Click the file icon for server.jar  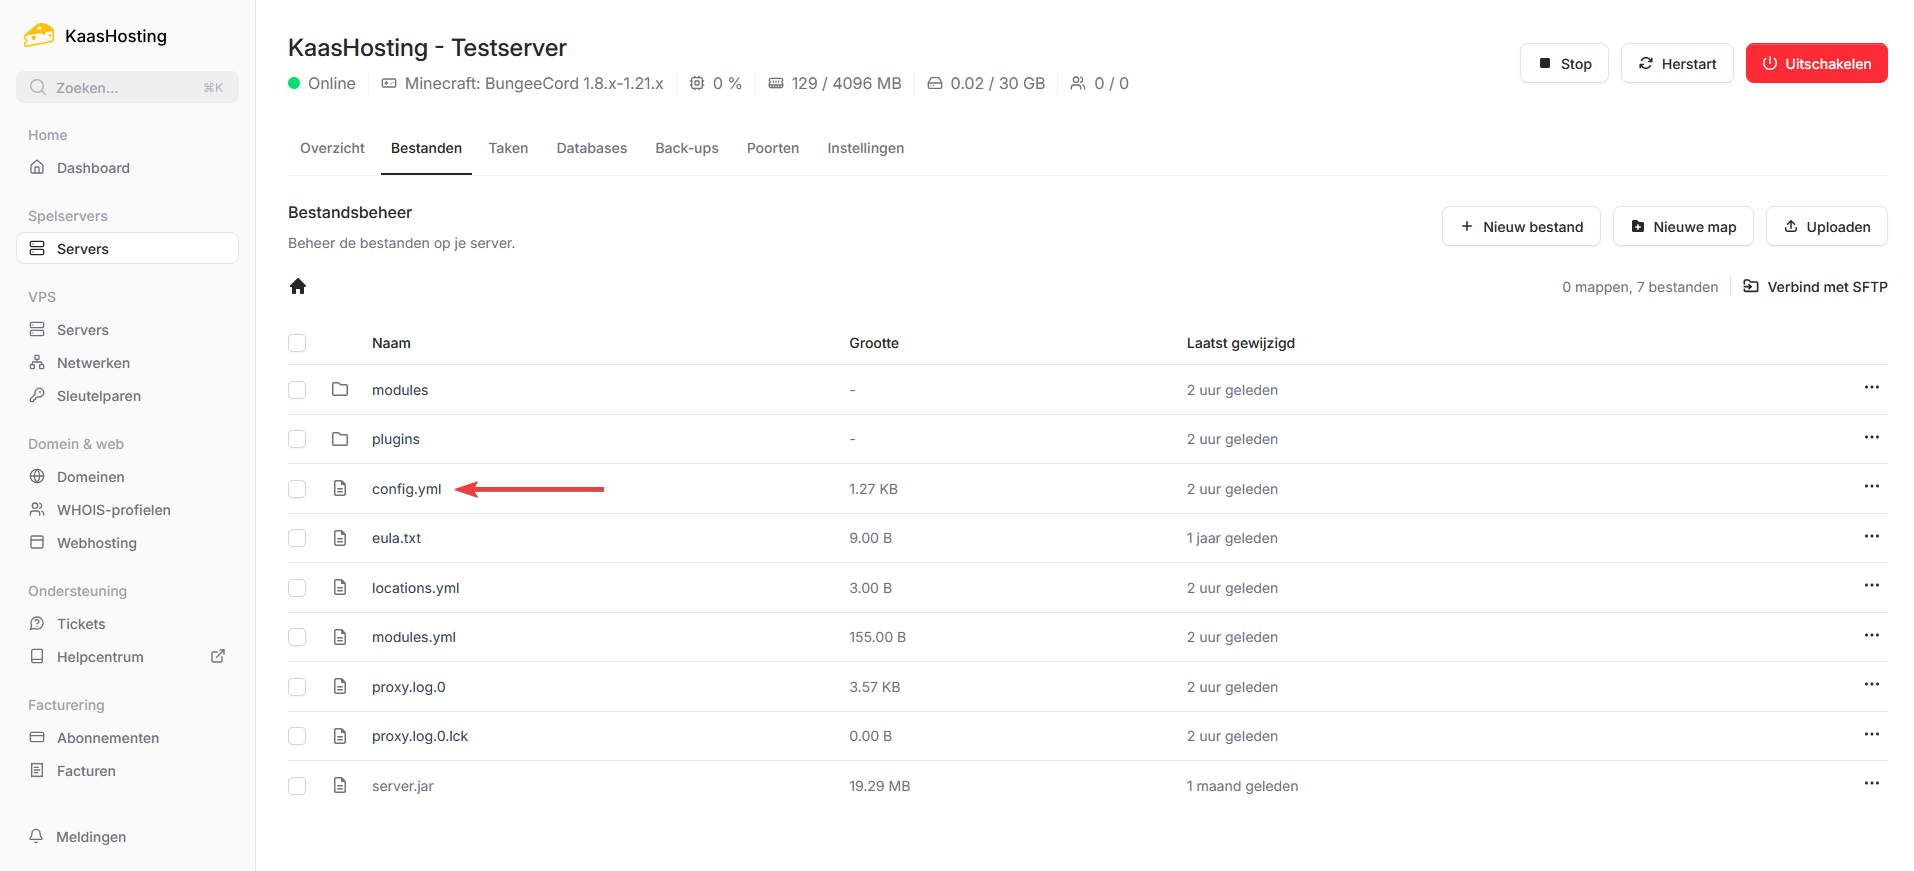(x=340, y=786)
